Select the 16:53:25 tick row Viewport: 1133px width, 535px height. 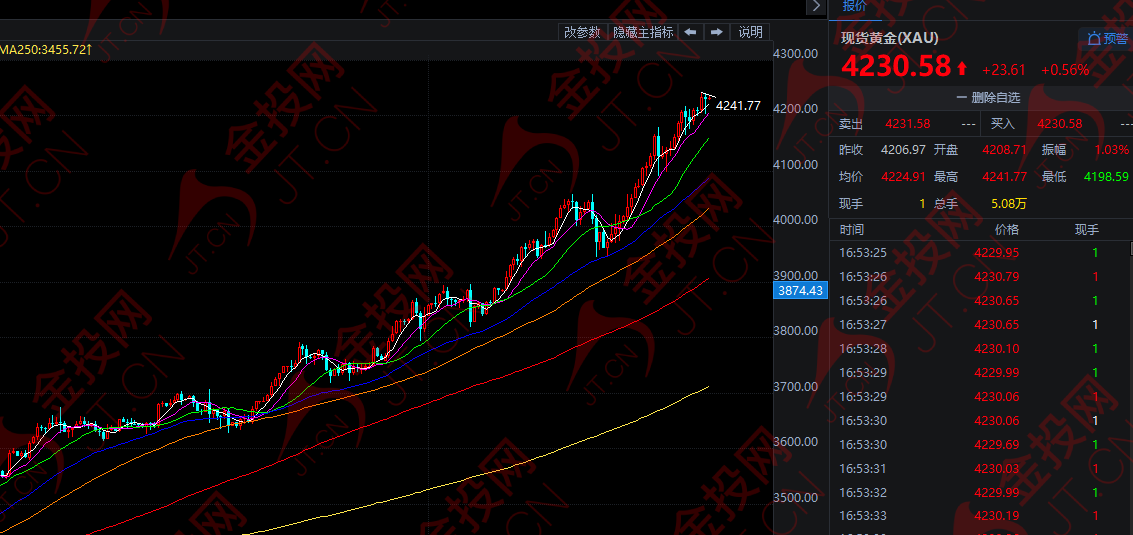[x=979, y=253]
